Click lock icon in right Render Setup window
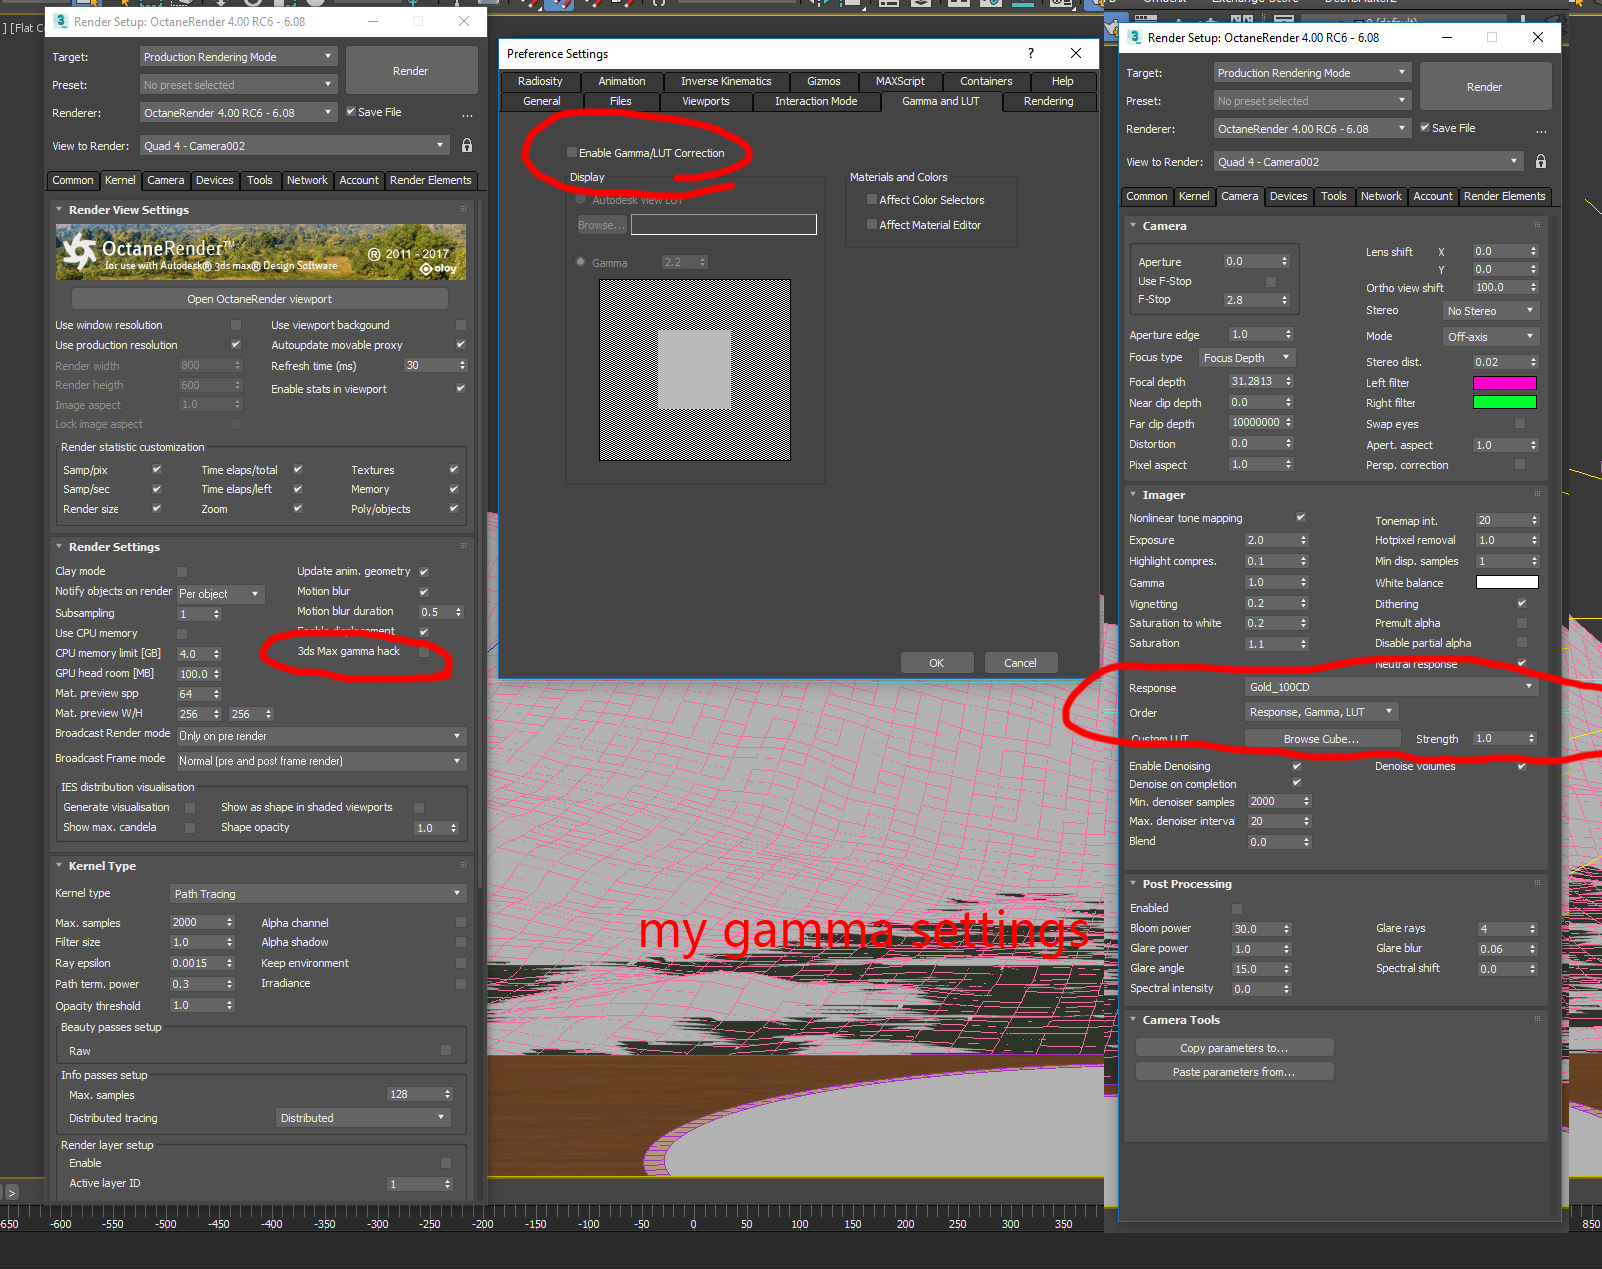This screenshot has height=1269, width=1602. tap(1541, 162)
